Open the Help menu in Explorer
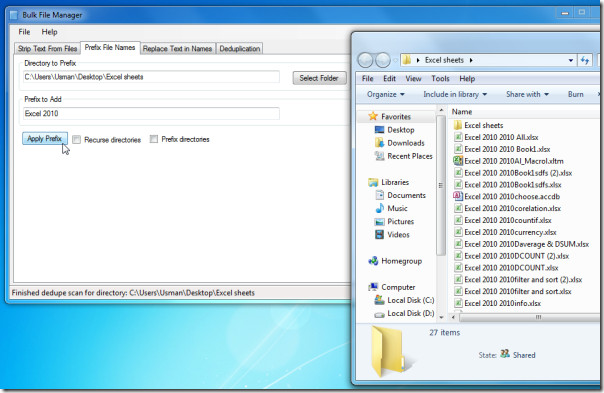Screen dimensions: 604x393 pos(467,79)
